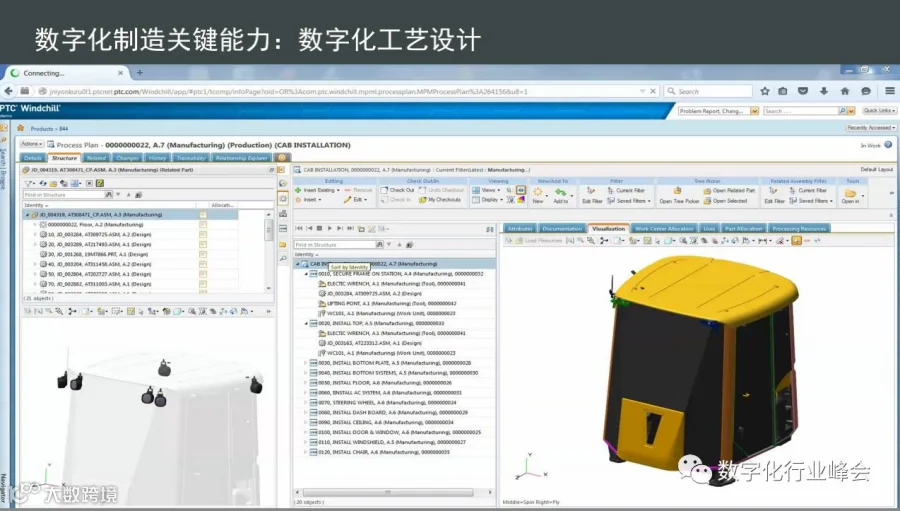
Task: Click the highlighted yellow icon in visualization toolbar
Action: click(796, 241)
